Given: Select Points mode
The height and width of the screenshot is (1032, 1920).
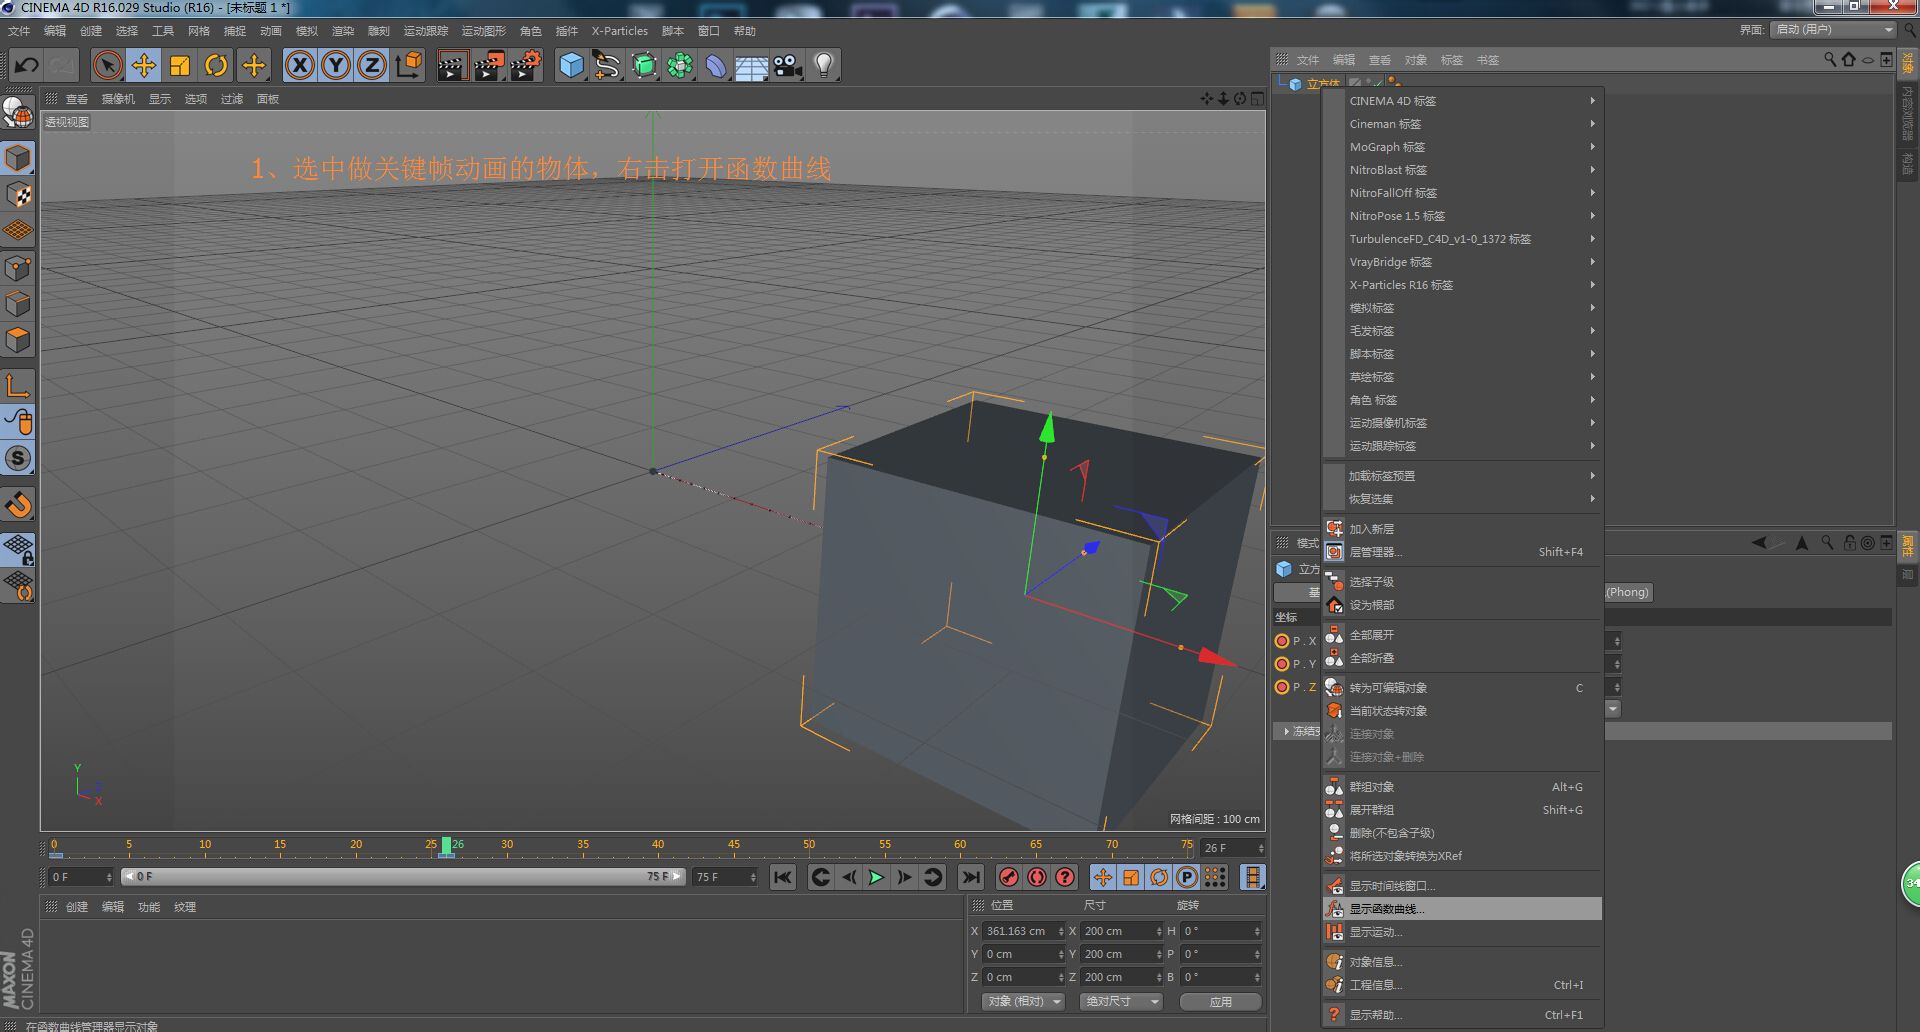Looking at the screenshot, I should (x=18, y=267).
